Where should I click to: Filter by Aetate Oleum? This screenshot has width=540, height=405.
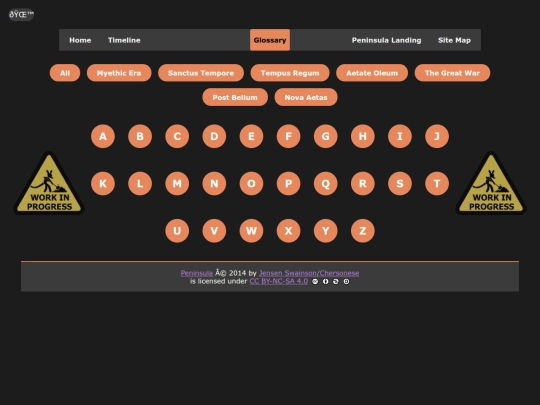(x=372, y=73)
